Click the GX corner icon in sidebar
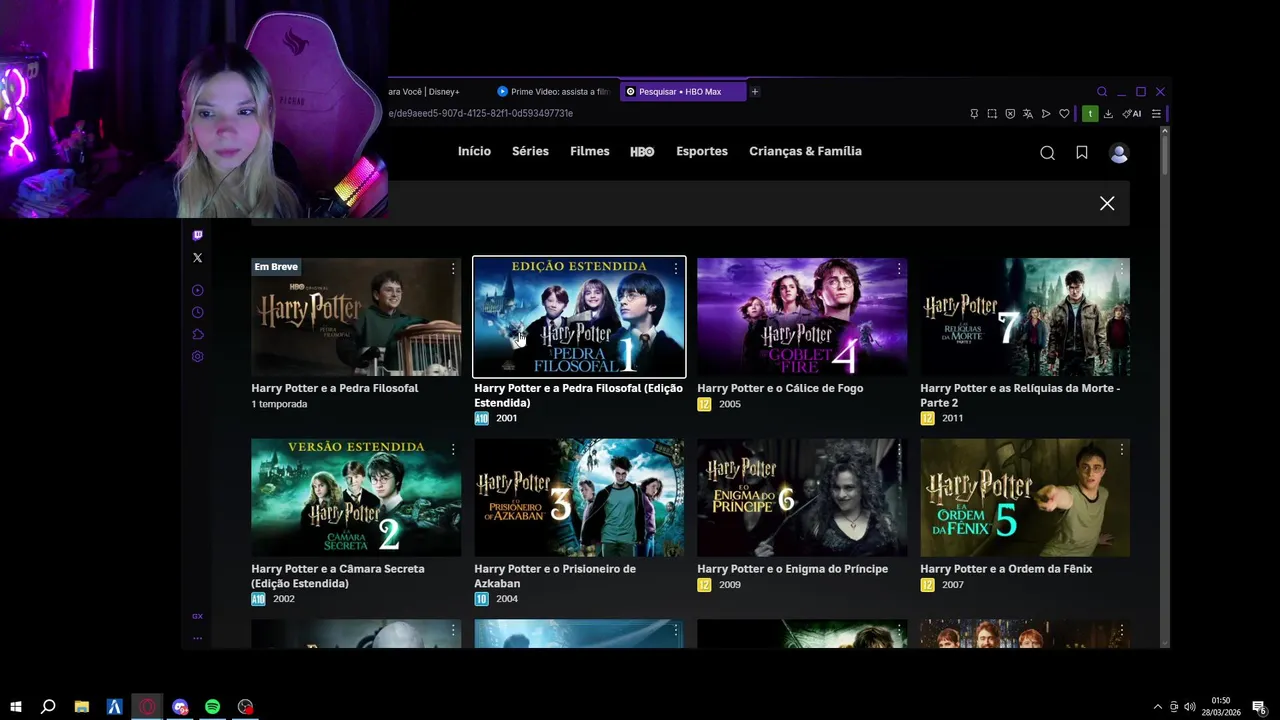The image size is (1280, 720). 197,616
